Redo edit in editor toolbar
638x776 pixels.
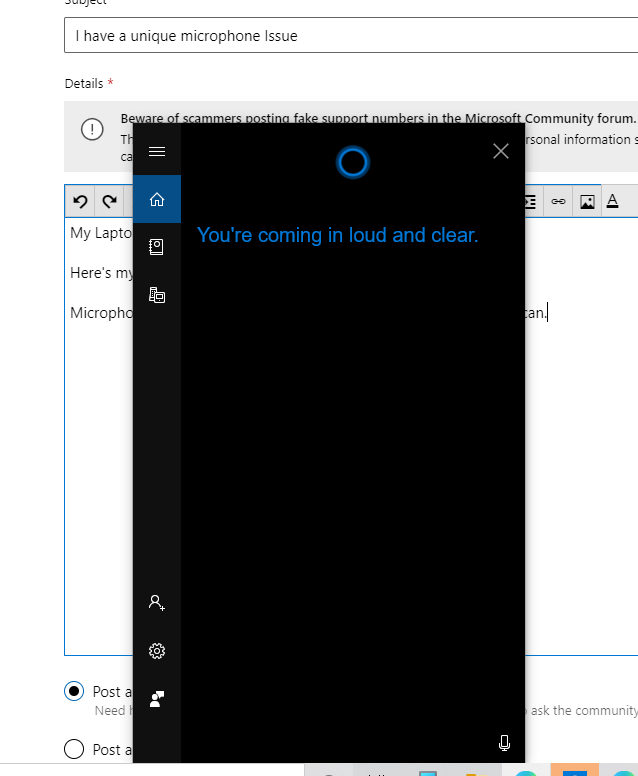pos(109,201)
